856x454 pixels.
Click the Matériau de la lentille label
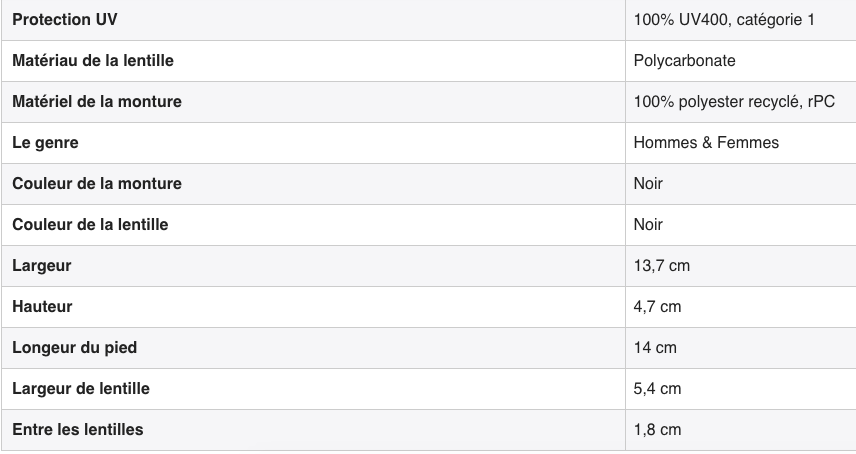pos(93,61)
